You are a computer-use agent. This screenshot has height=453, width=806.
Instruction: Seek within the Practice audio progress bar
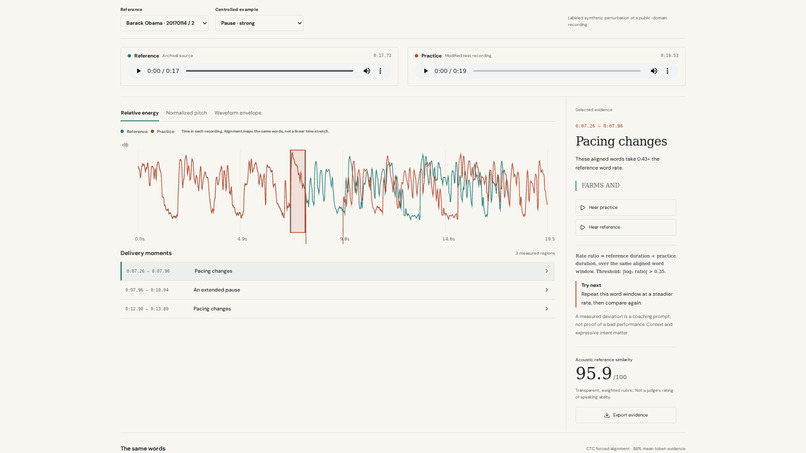[557, 71]
